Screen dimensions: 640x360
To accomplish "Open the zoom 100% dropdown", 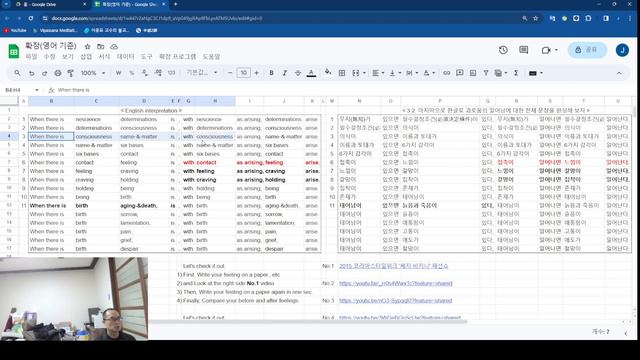I will click(93, 73).
